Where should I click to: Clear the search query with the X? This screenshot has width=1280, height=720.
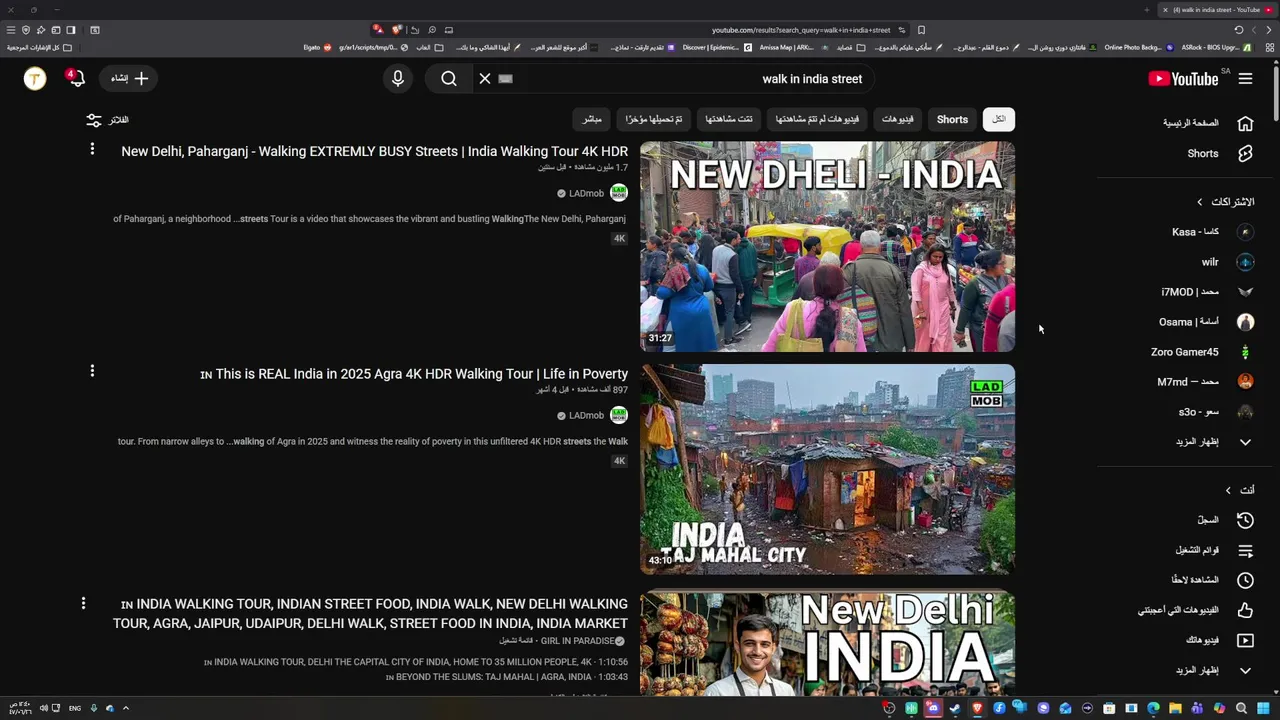point(485,78)
